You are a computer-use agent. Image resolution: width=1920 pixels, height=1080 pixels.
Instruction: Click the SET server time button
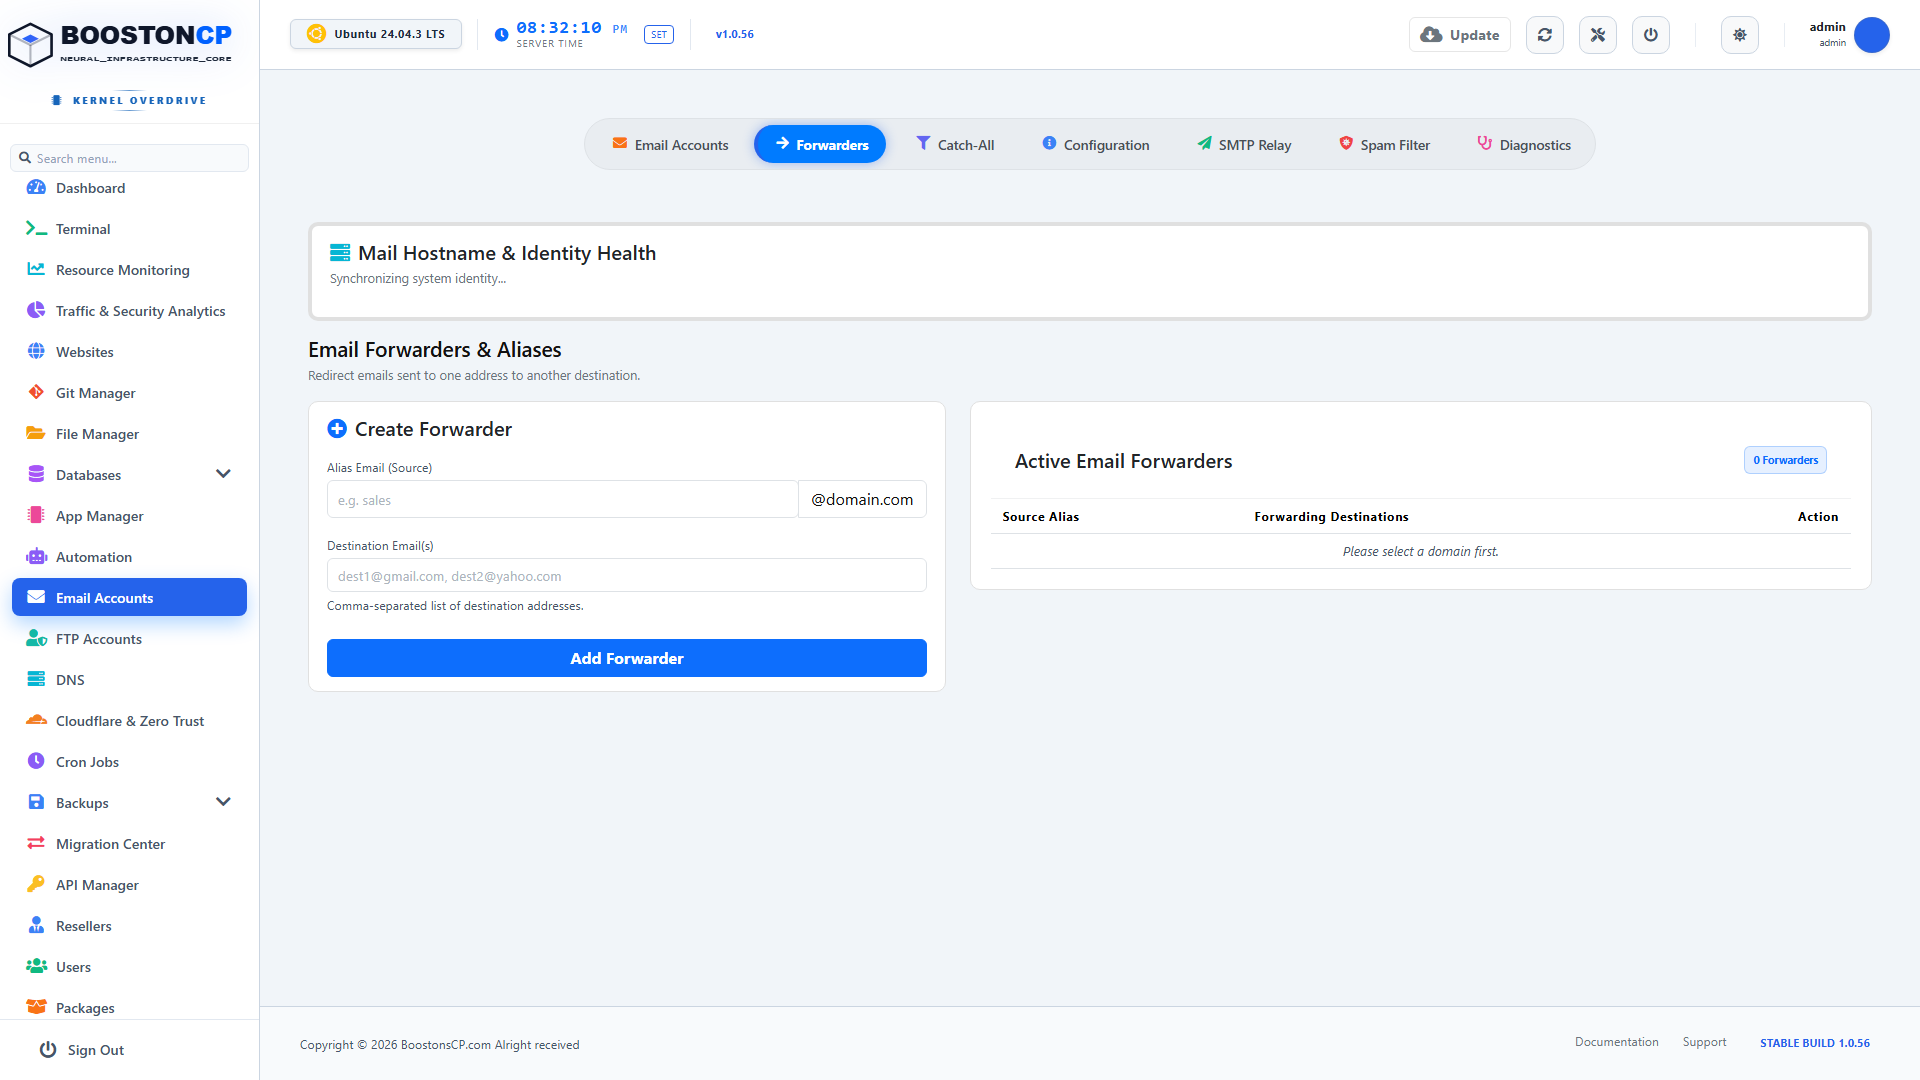point(659,35)
